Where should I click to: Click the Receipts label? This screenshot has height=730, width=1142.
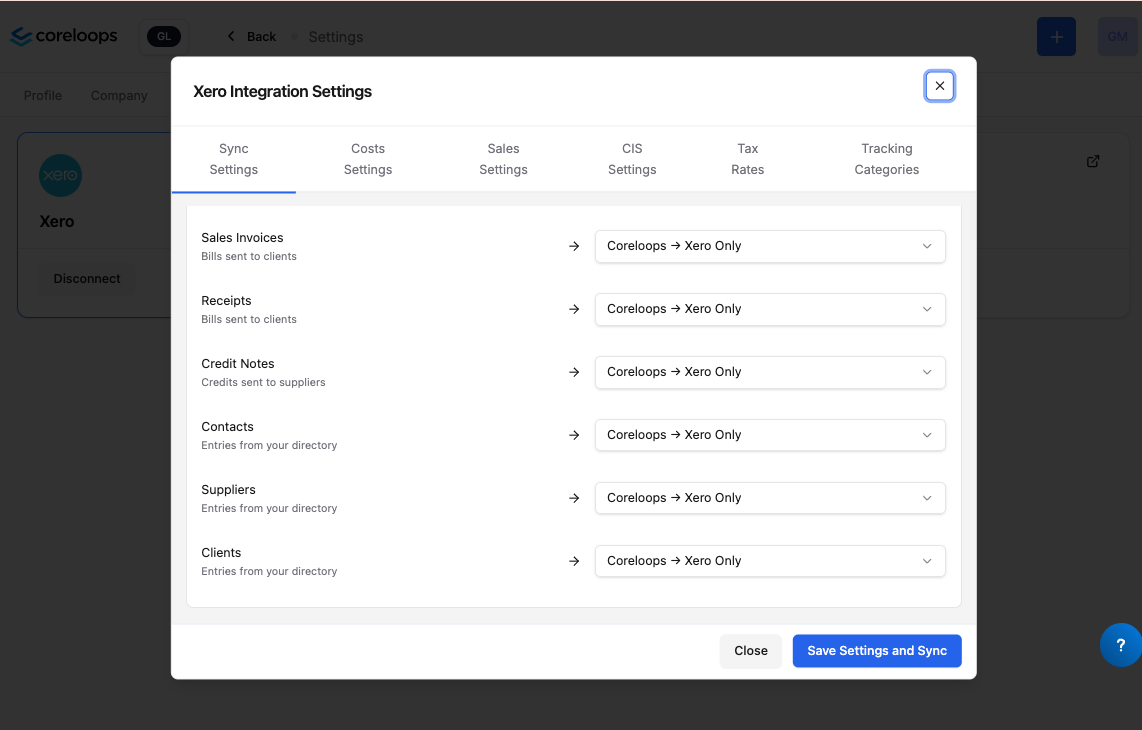(x=227, y=301)
